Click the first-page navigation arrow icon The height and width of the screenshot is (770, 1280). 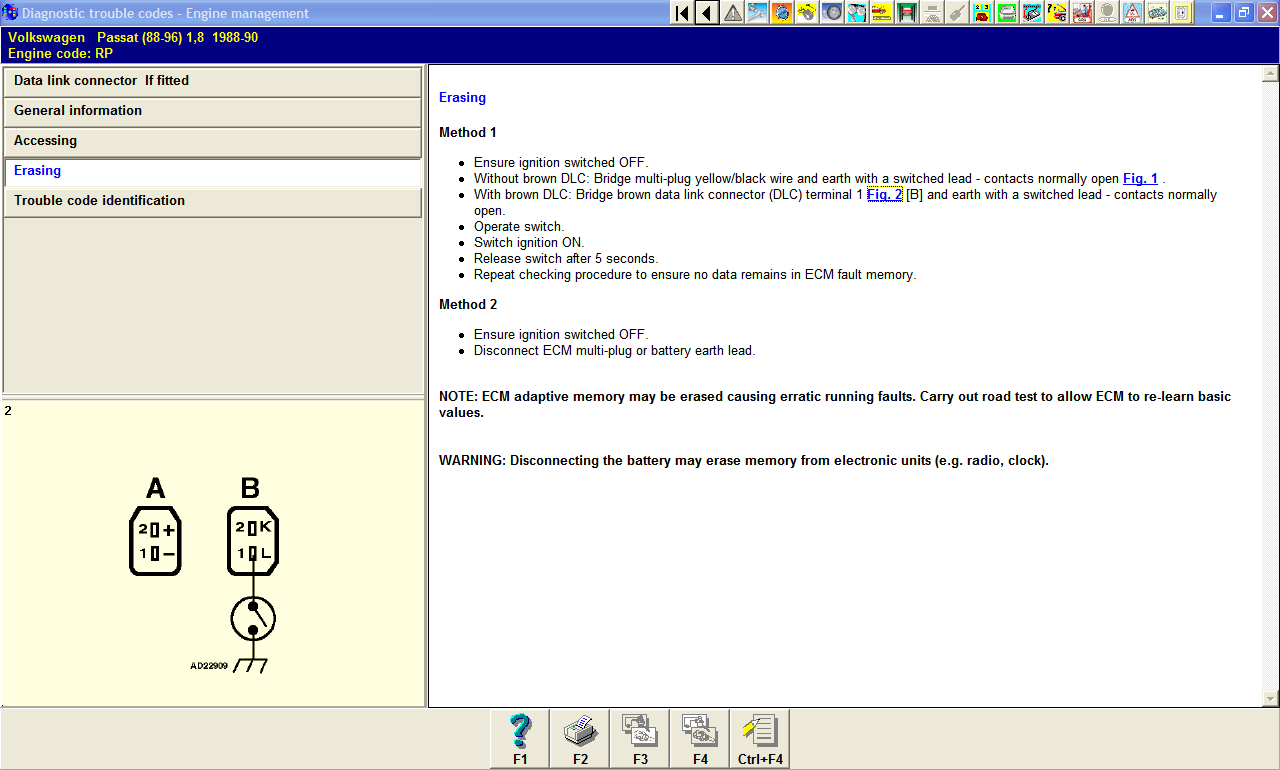(682, 13)
